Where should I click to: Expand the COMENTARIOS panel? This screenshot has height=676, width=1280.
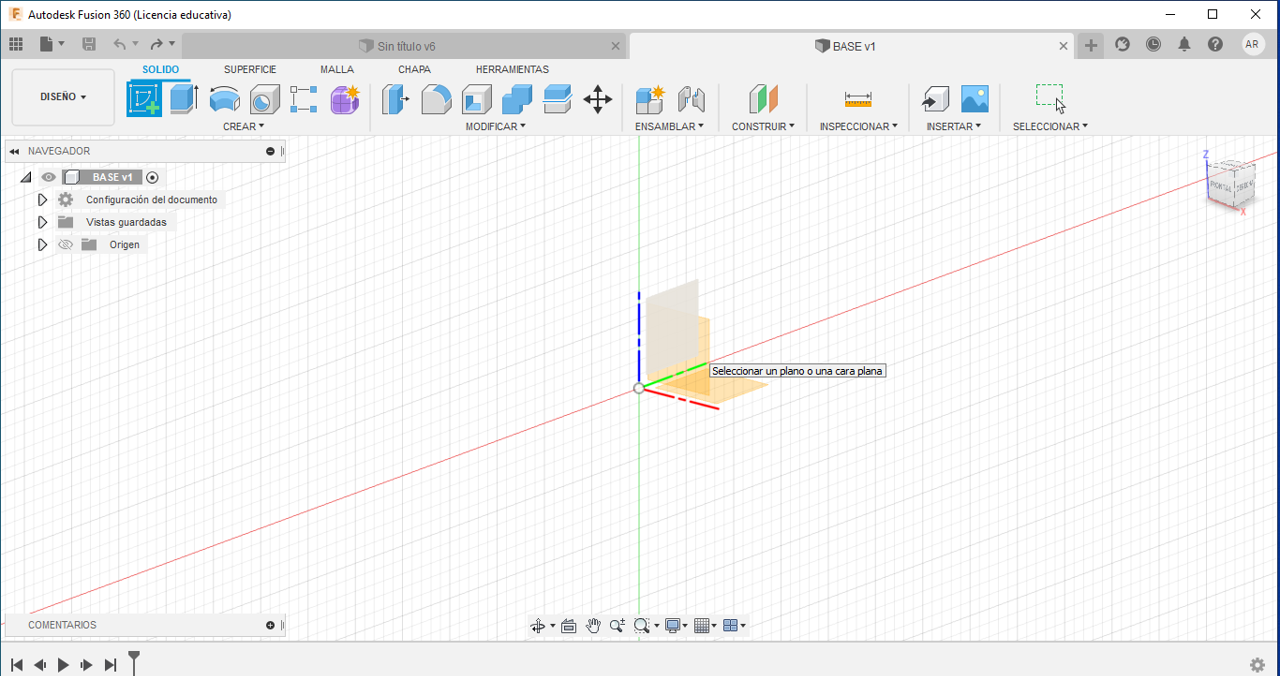[270, 625]
